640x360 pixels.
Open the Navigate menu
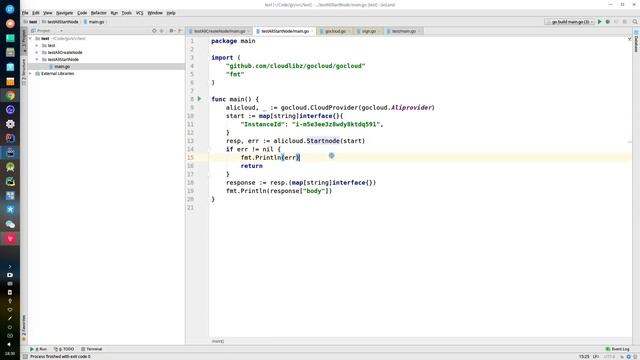64,13
